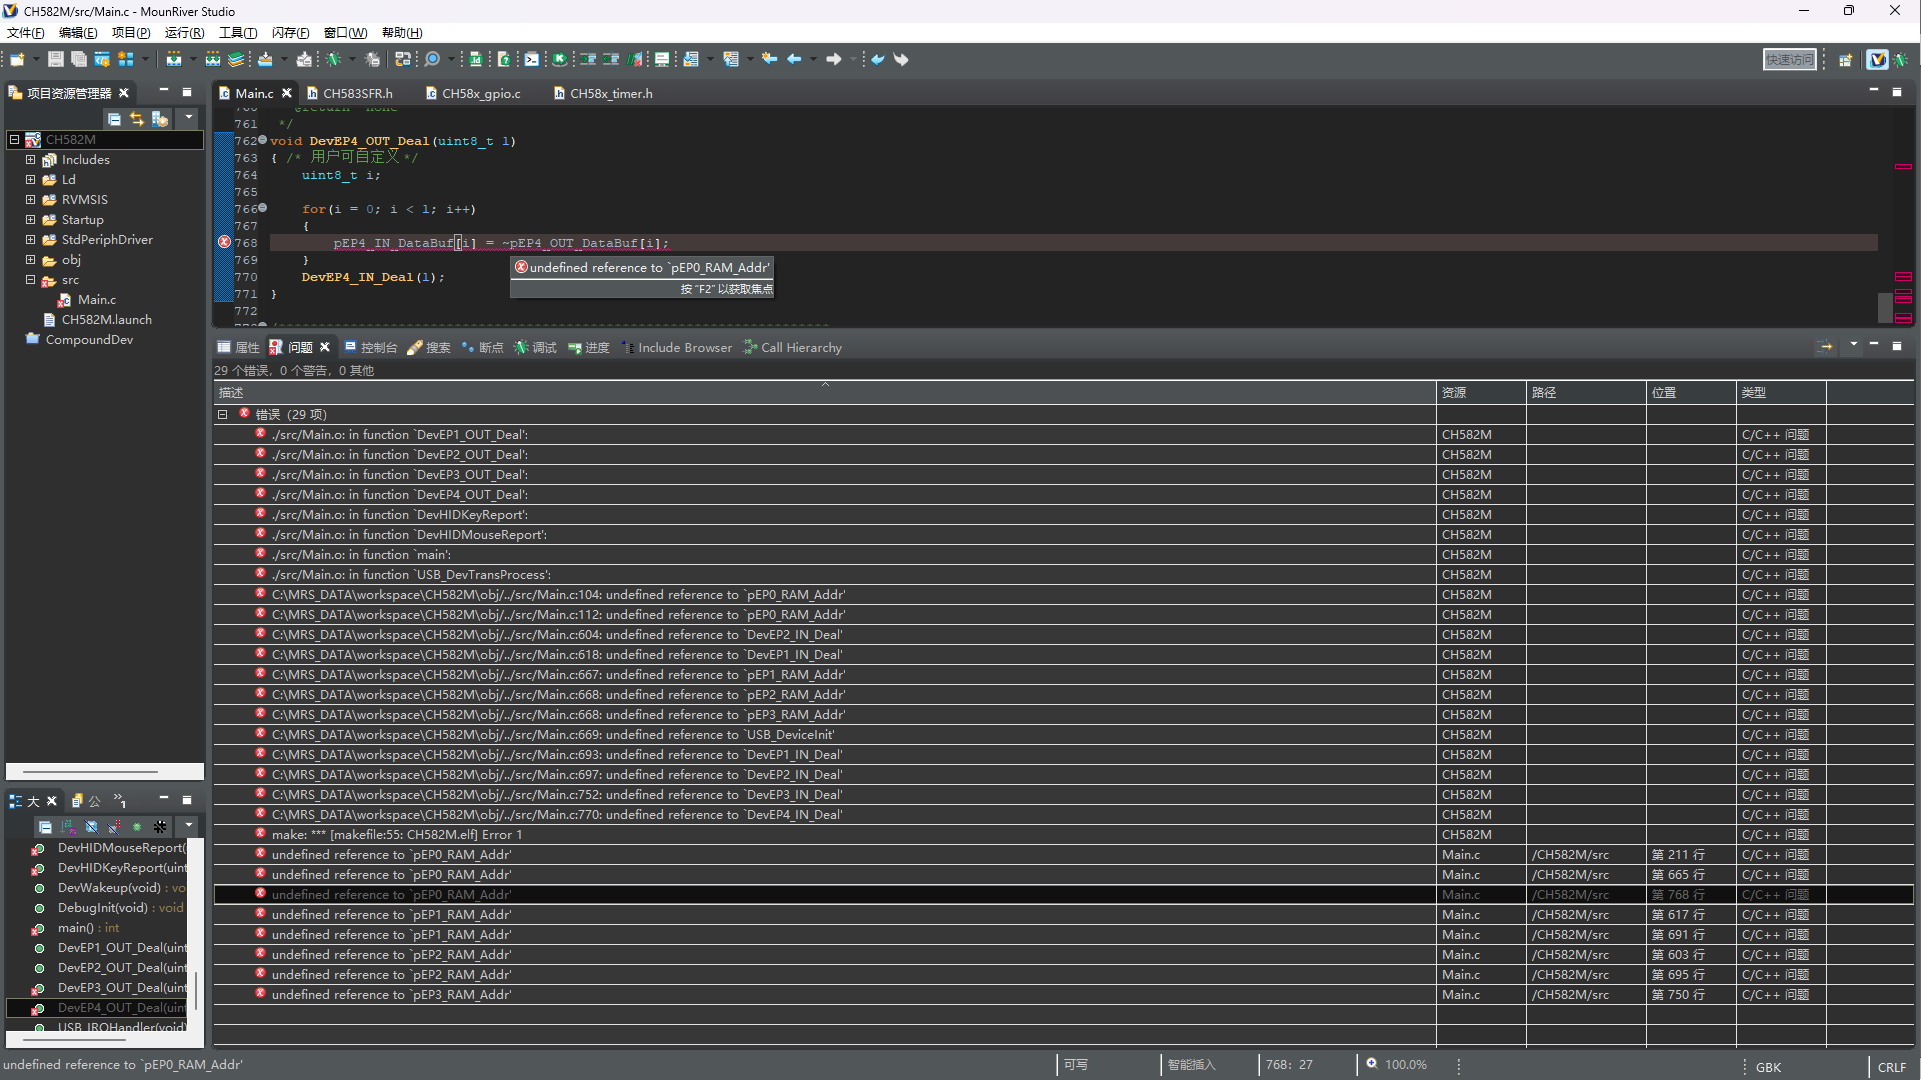Toggle Hide Fields in outline toolbar
Screen dimensions: 1921x1080
coord(91,827)
